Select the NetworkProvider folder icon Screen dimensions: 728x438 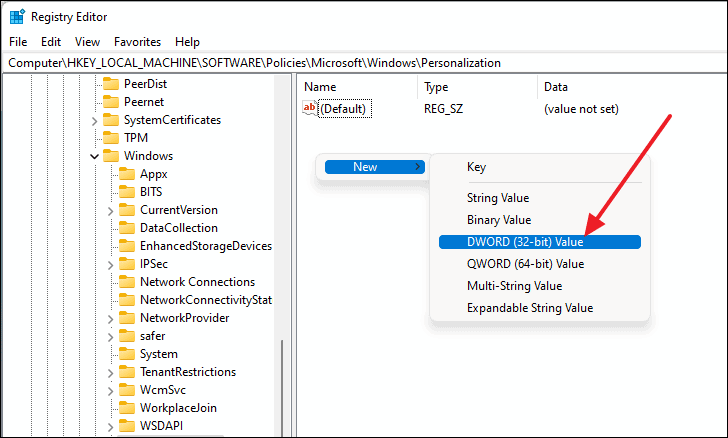point(127,318)
